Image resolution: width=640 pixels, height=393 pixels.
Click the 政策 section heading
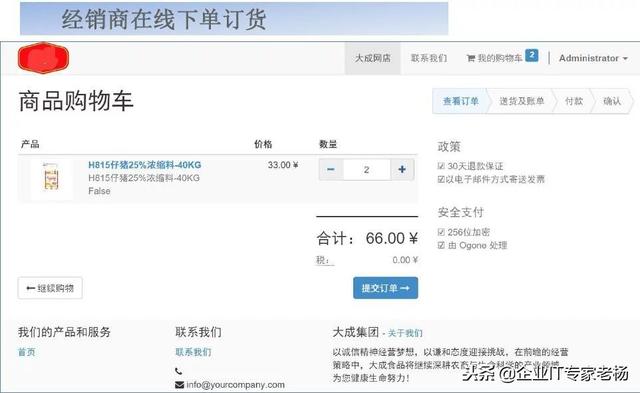click(x=449, y=146)
